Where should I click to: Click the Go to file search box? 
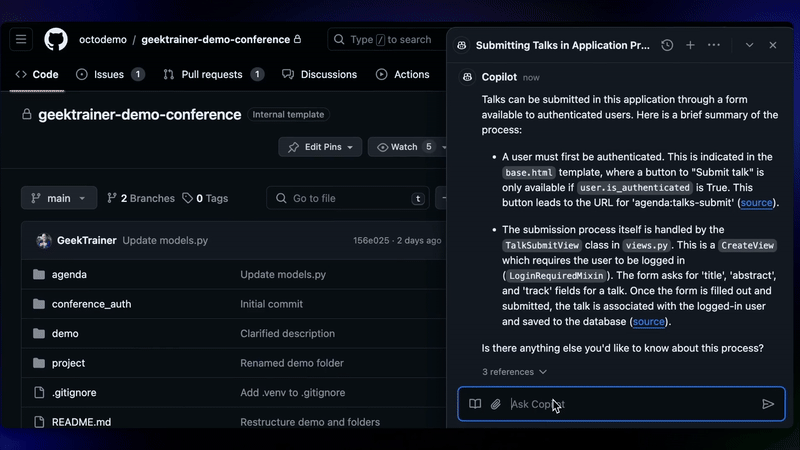[x=345, y=198]
